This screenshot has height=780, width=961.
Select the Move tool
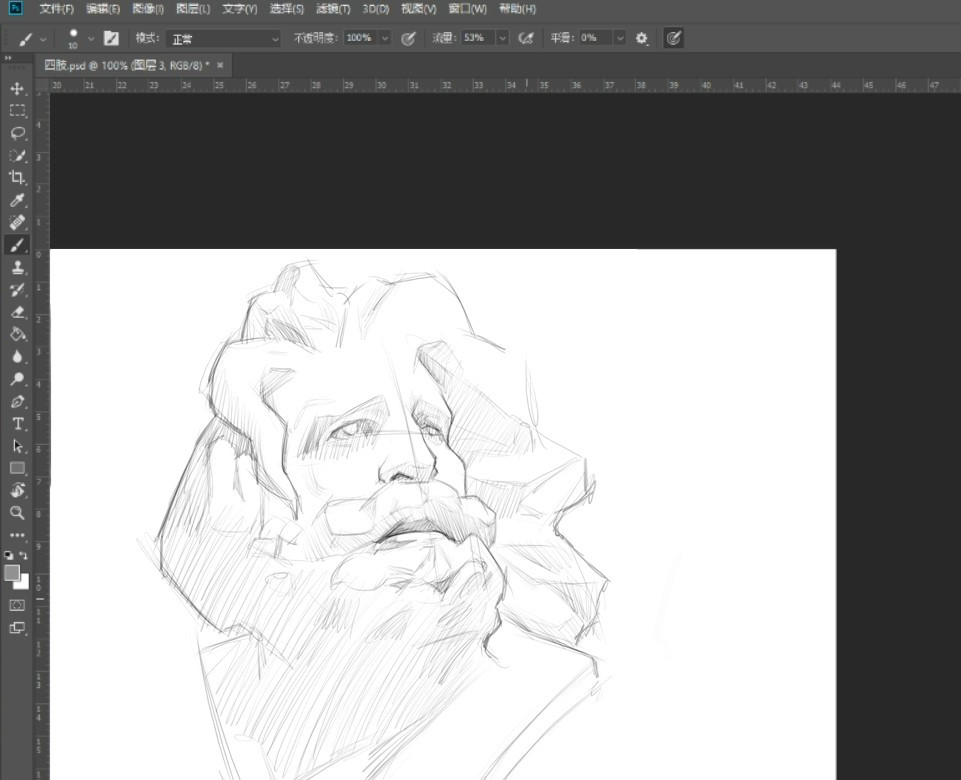tap(17, 89)
